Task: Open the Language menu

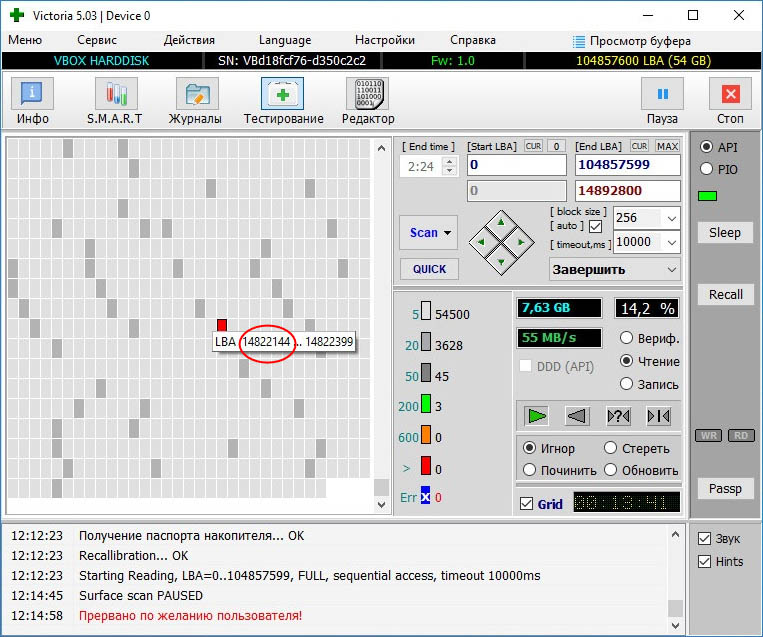Action: tap(285, 40)
